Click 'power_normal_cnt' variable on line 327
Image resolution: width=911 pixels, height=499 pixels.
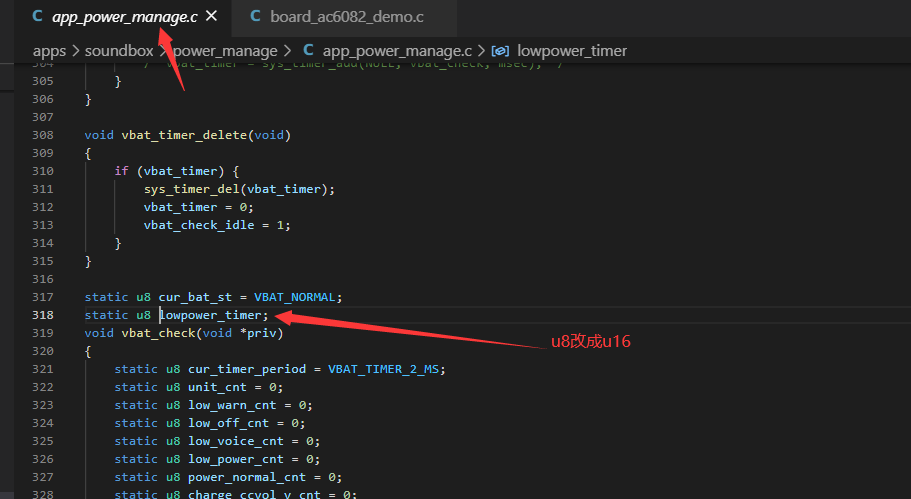pos(247,478)
